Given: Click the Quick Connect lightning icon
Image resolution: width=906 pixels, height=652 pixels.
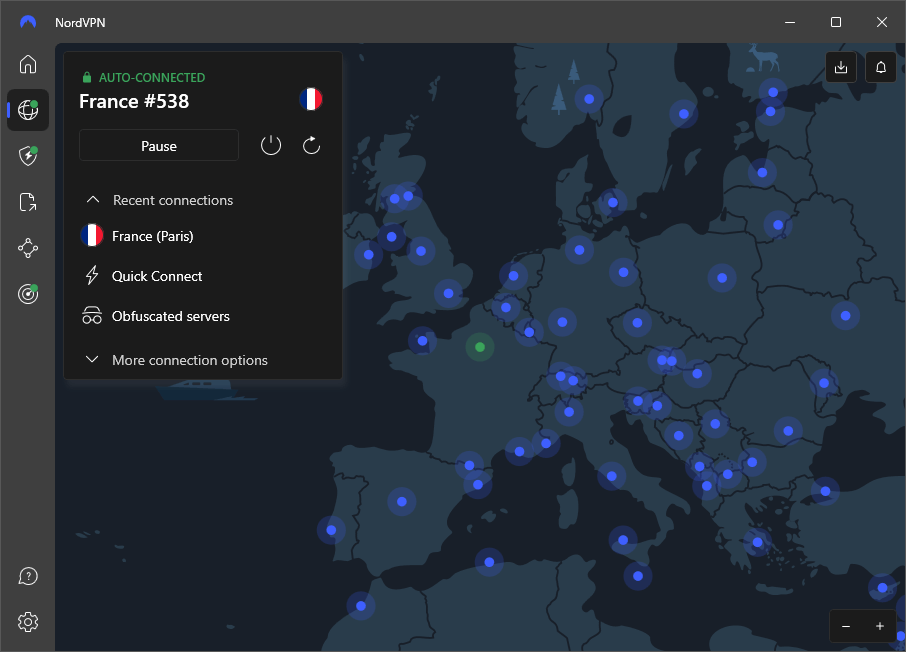Looking at the screenshot, I should coord(92,276).
